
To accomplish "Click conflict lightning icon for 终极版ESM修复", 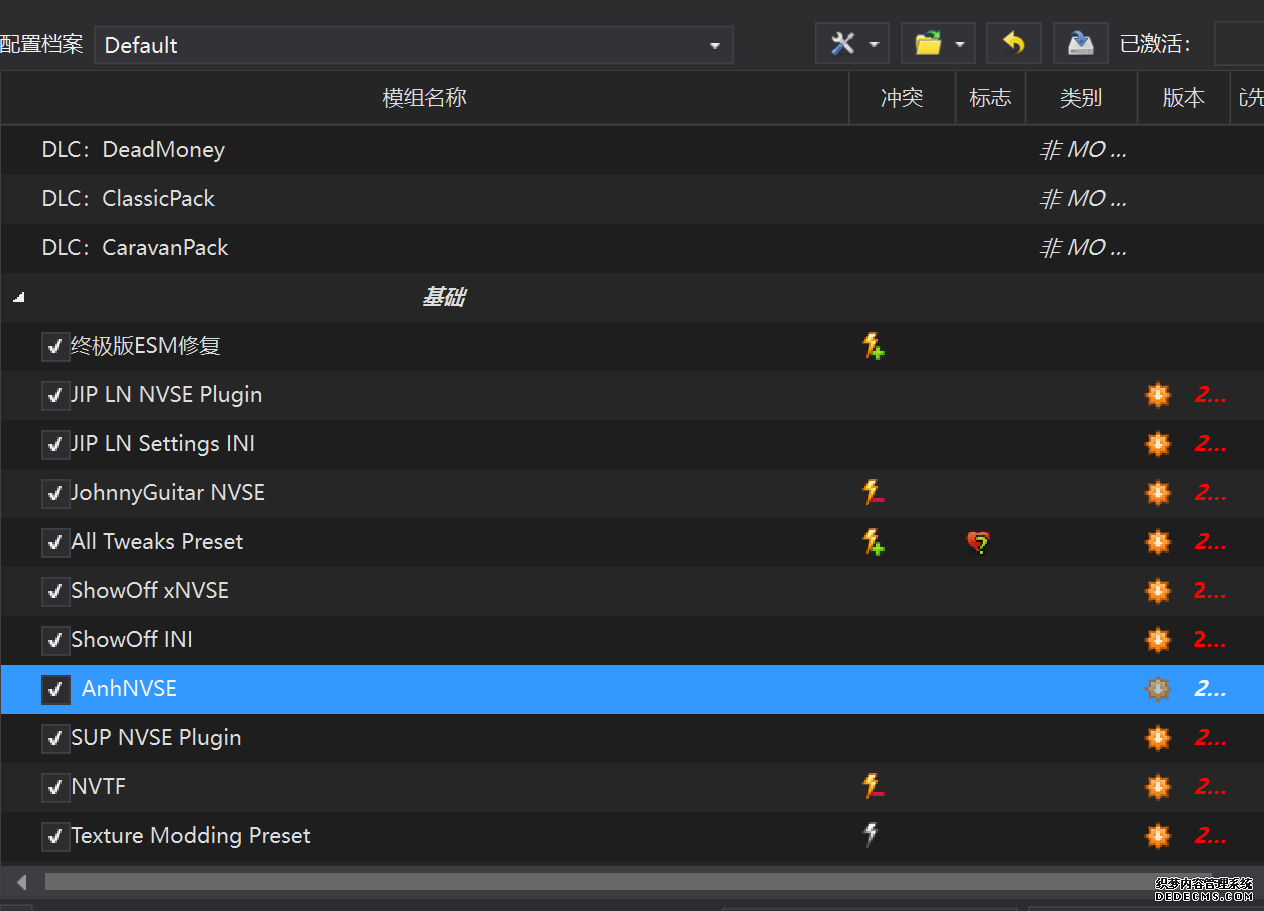I will (873, 346).
